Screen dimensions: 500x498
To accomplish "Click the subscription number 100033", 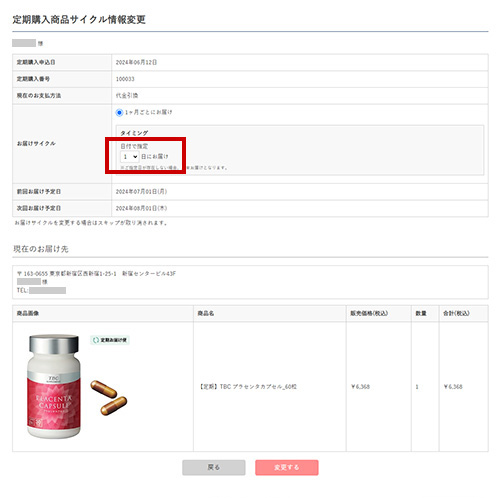I will tap(125, 79).
